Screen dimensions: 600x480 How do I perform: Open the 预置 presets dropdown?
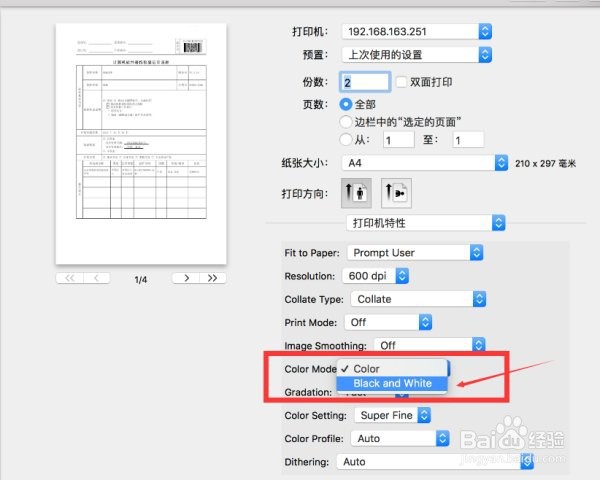click(x=416, y=55)
